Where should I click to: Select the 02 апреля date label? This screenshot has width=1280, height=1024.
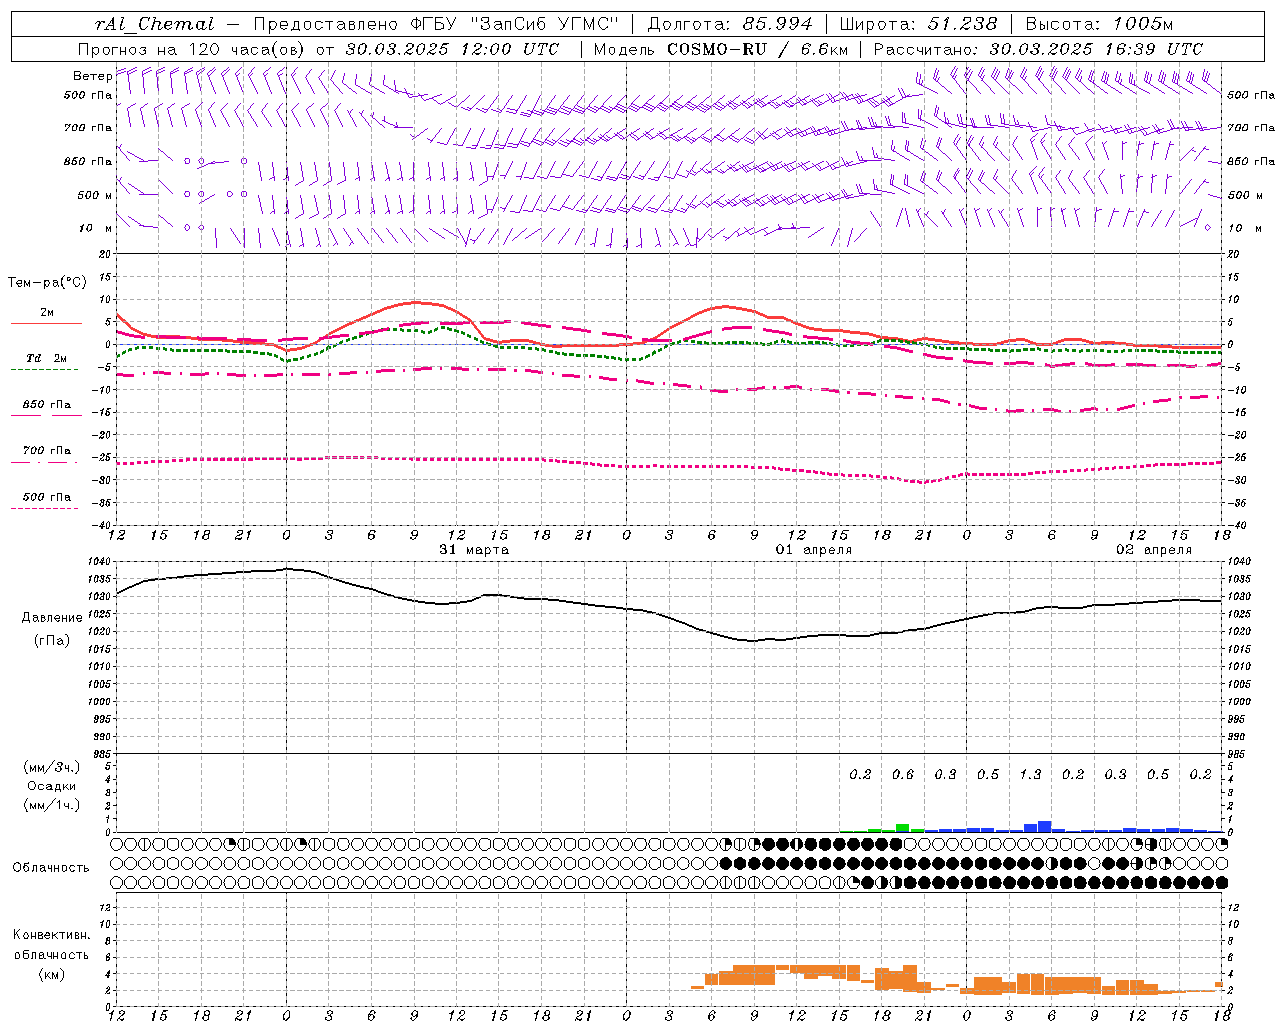(1154, 550)
